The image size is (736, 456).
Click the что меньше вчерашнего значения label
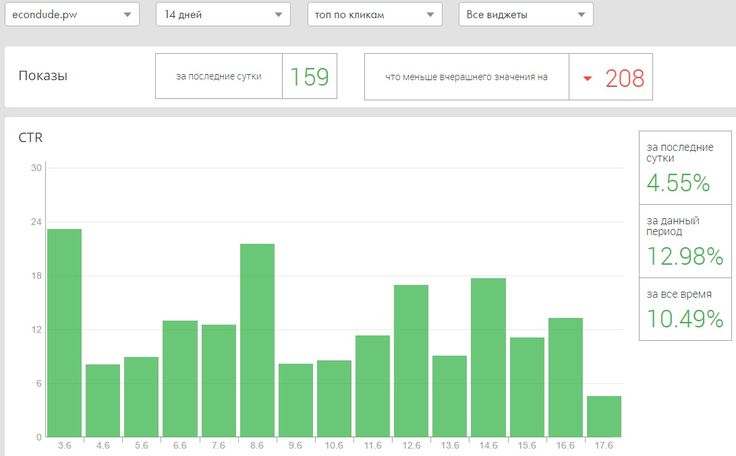(466, 77)
